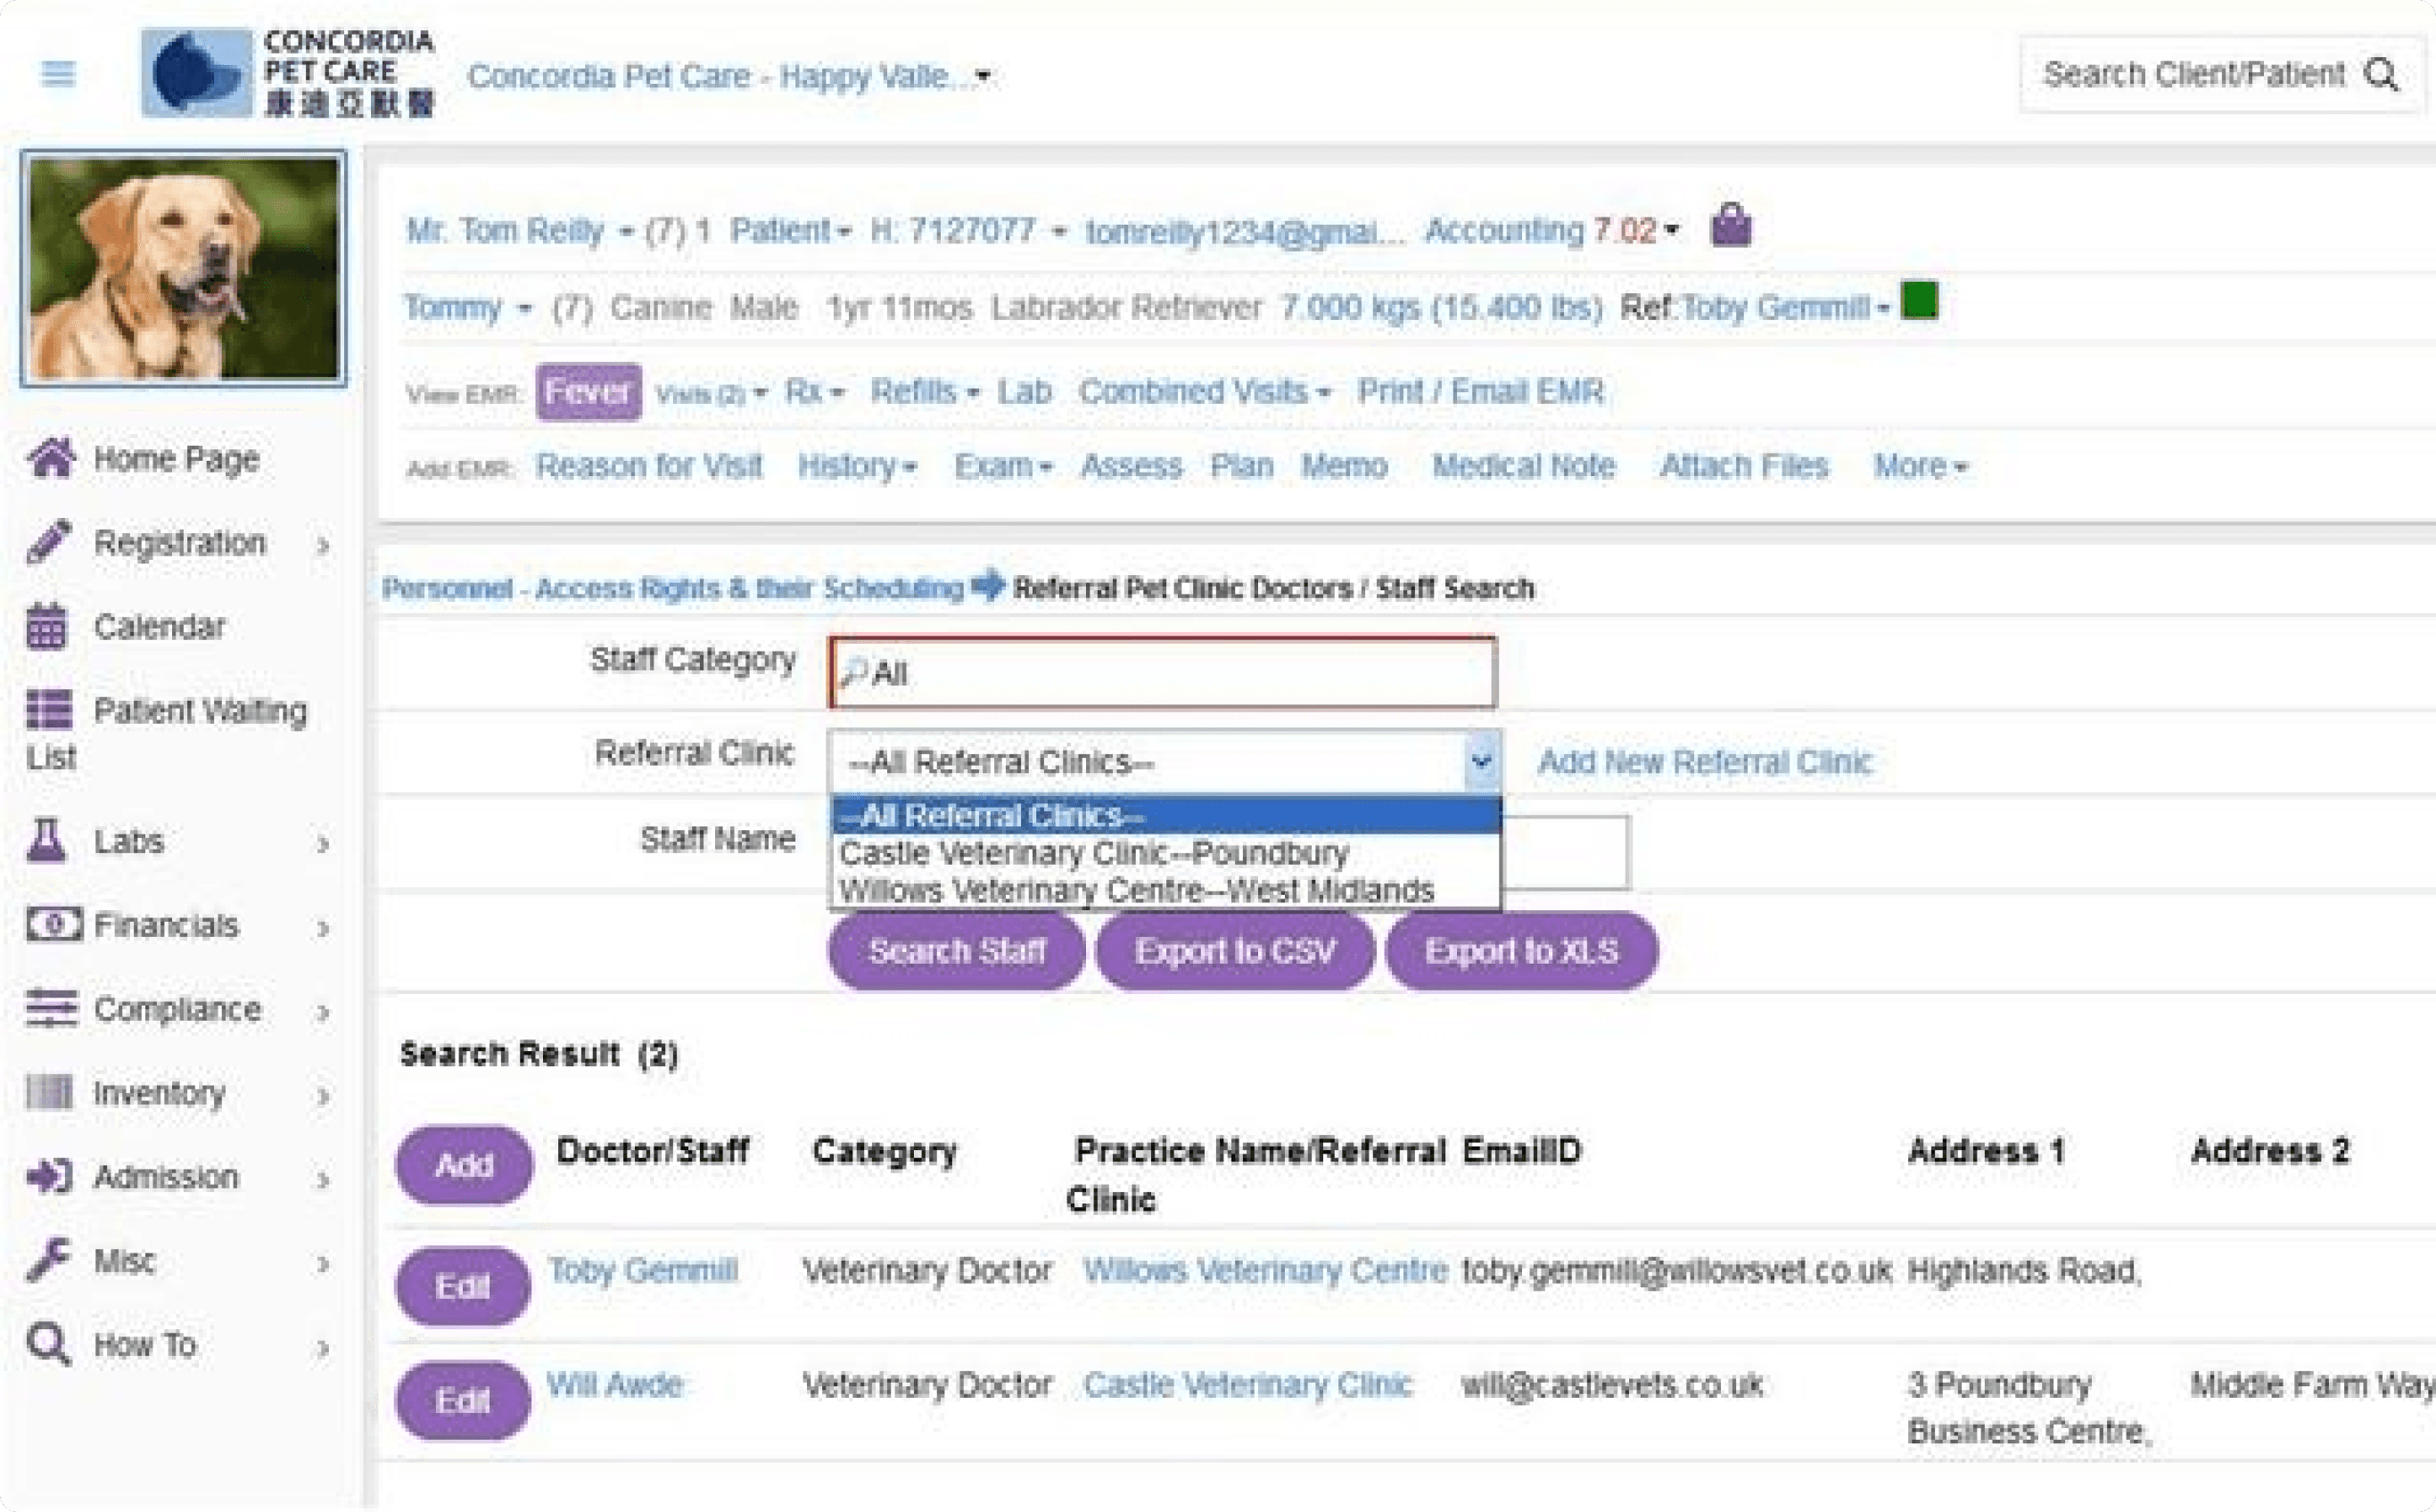Open the Referral Clinic dropdown arrow
The width and height of the screenshot is (2436, 1512).
click(x=1481, y=762)
